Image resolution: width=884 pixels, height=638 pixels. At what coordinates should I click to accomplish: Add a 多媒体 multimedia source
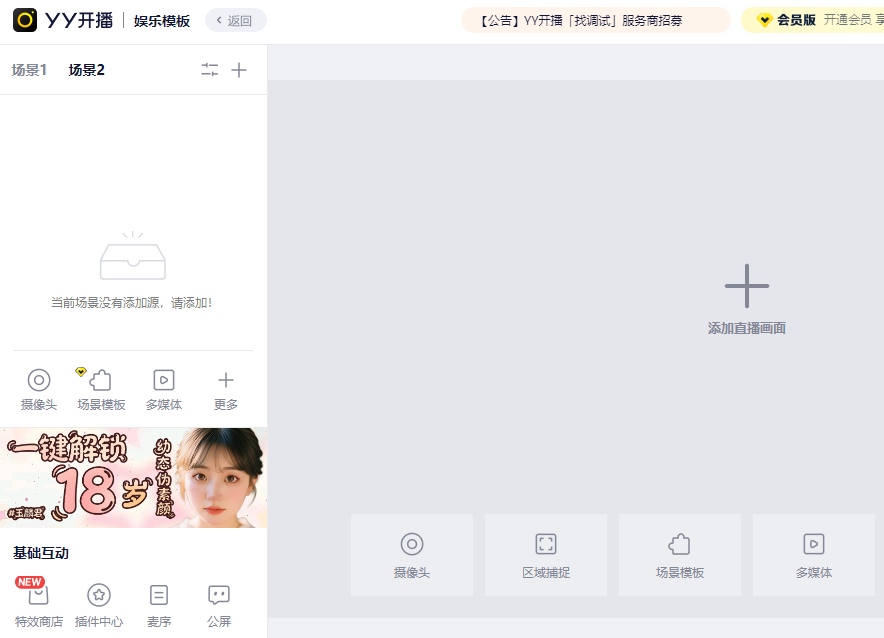pos(163,389)
